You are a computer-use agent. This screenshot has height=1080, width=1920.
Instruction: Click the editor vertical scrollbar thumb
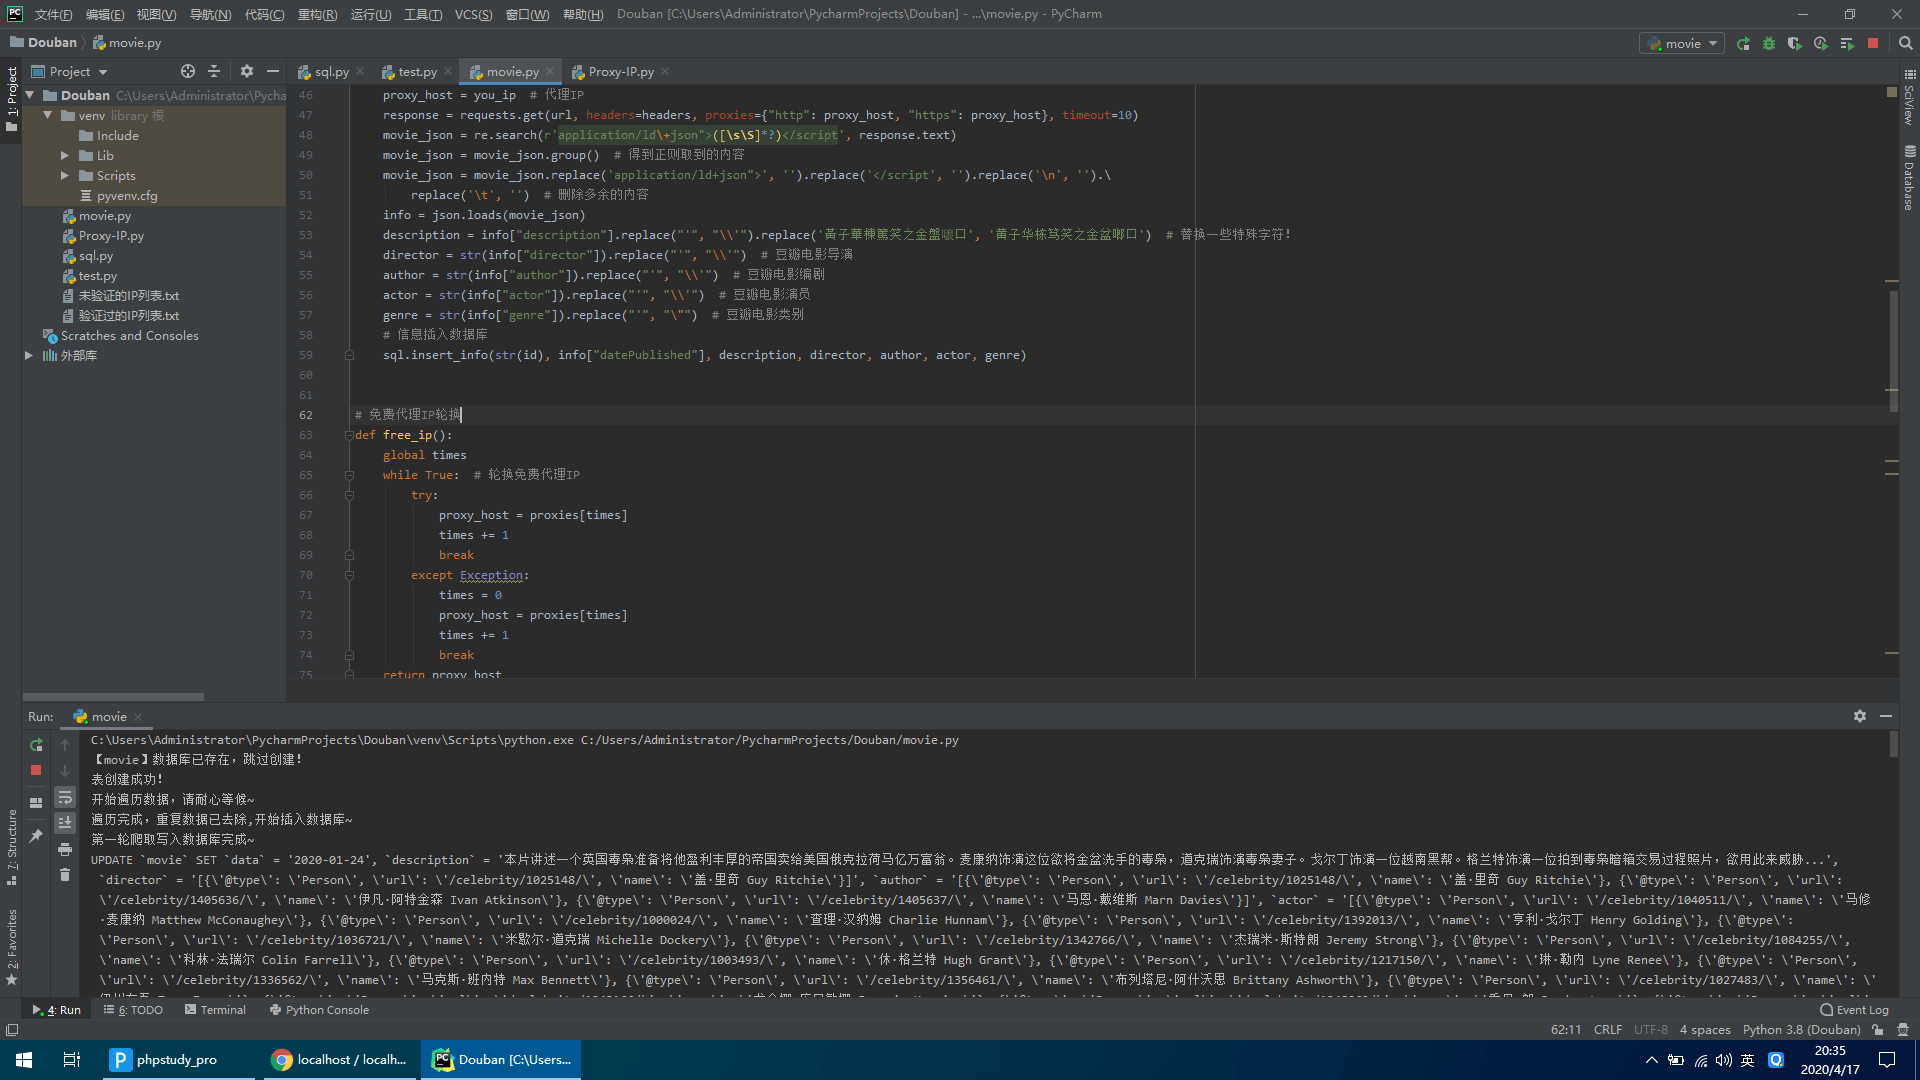(1893, 350)
